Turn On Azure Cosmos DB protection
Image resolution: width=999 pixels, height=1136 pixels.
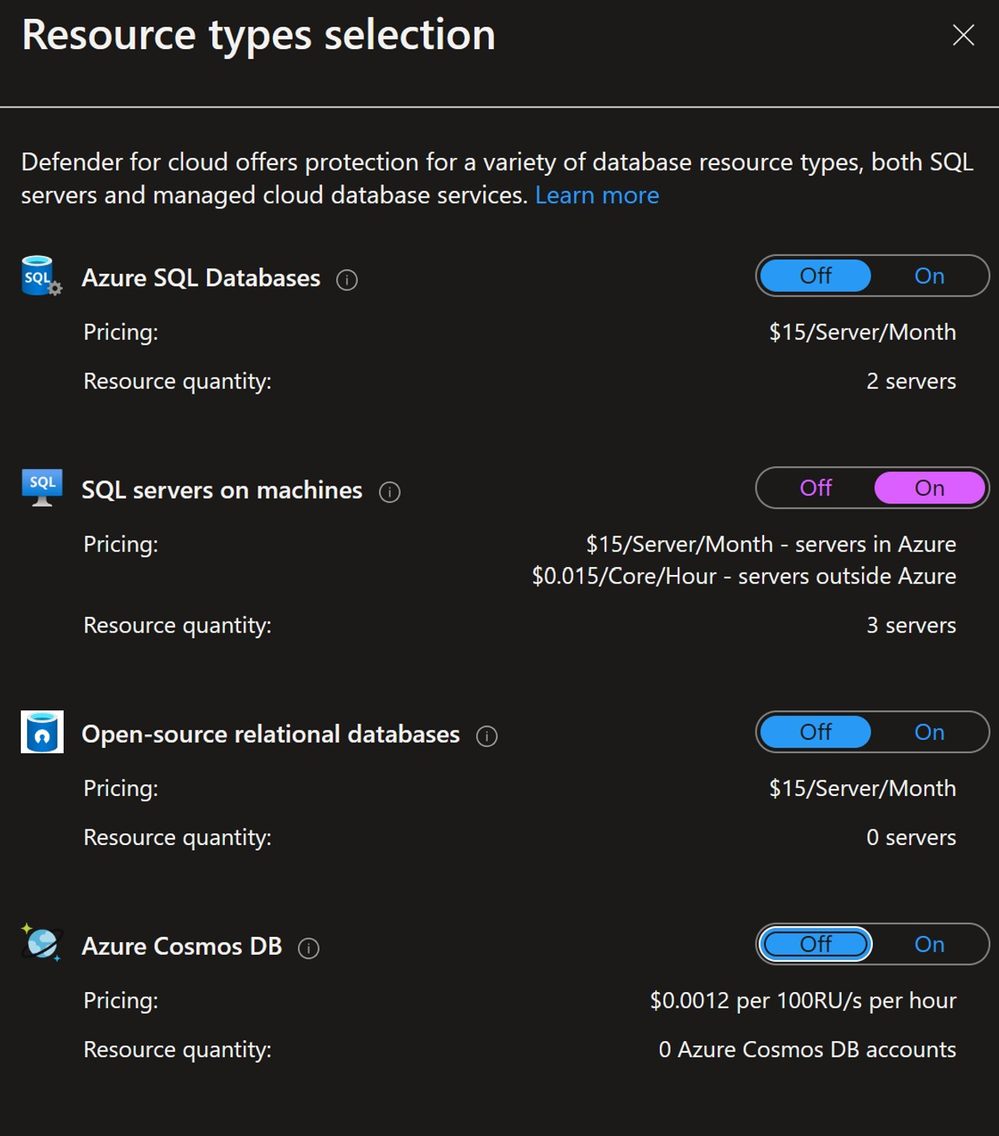[x=929, y=945]
